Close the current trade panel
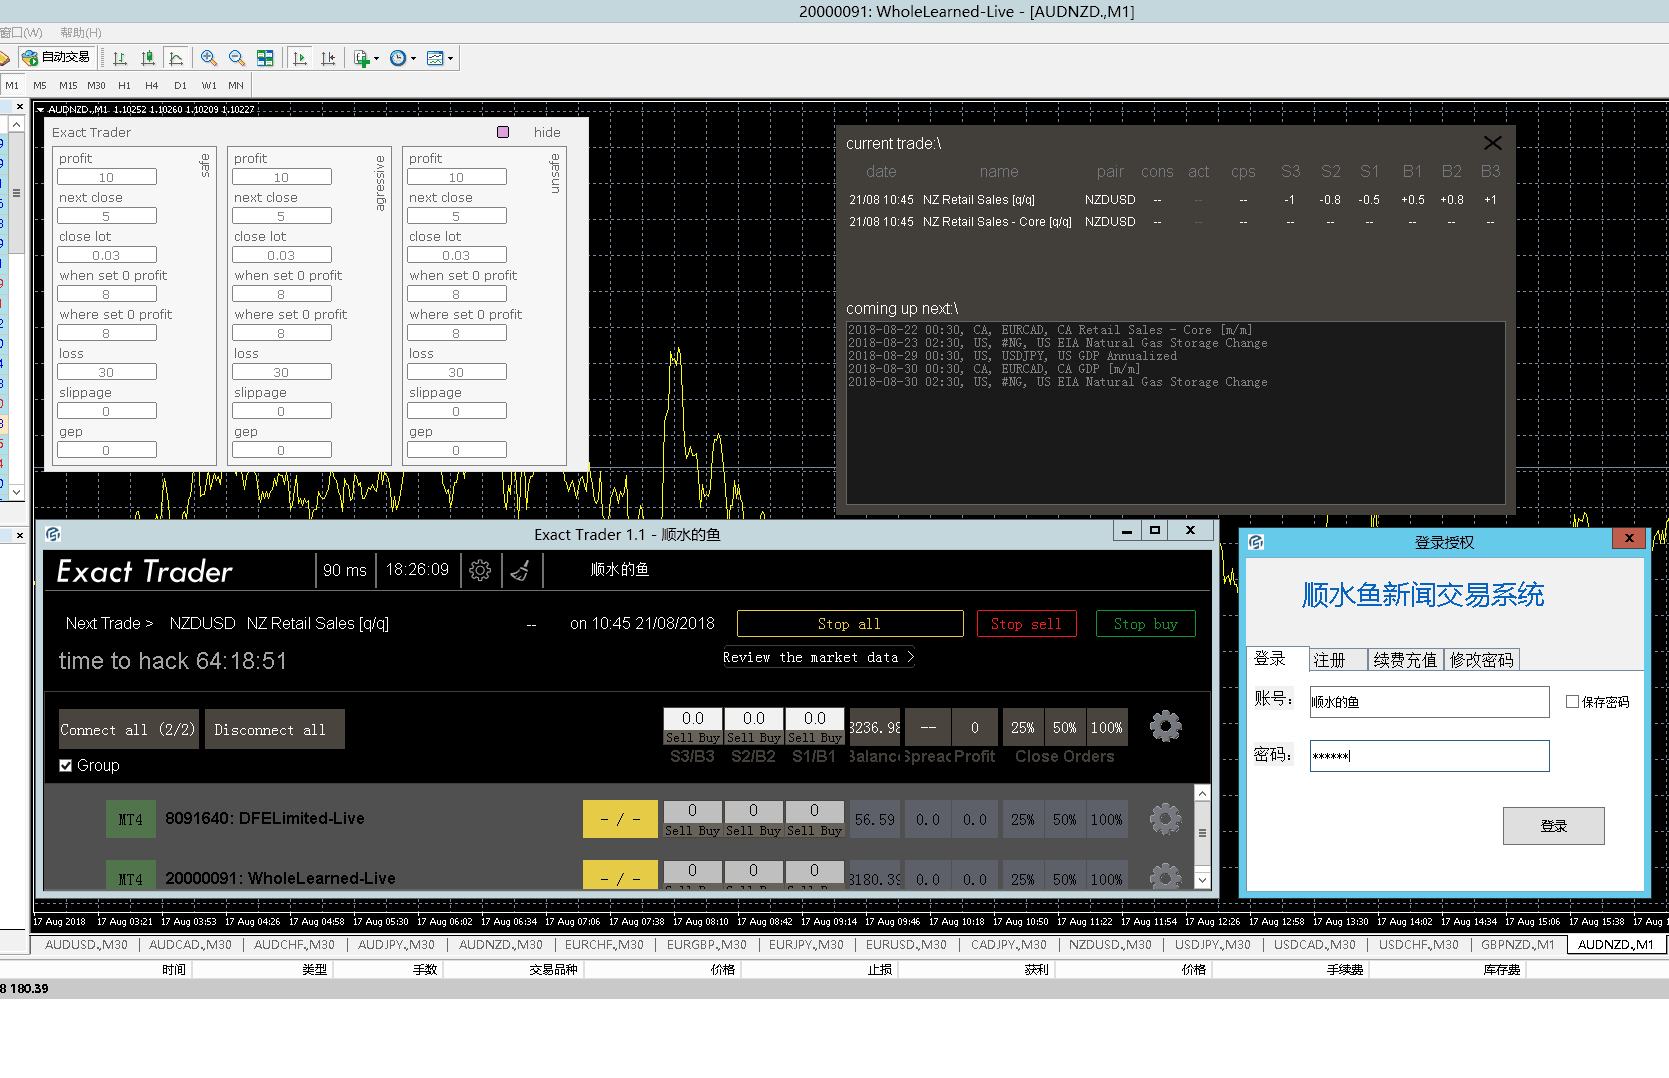The height and width of the screenshot is (1078, 1669). pos(1492,143)
